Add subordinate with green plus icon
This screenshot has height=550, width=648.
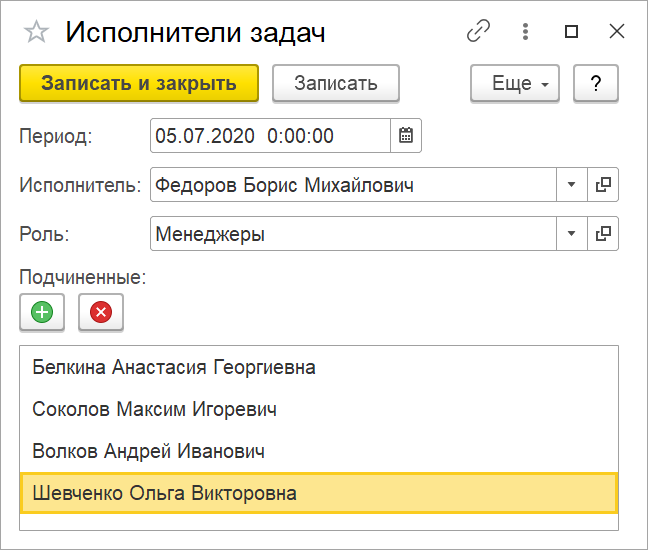point(42,312)
